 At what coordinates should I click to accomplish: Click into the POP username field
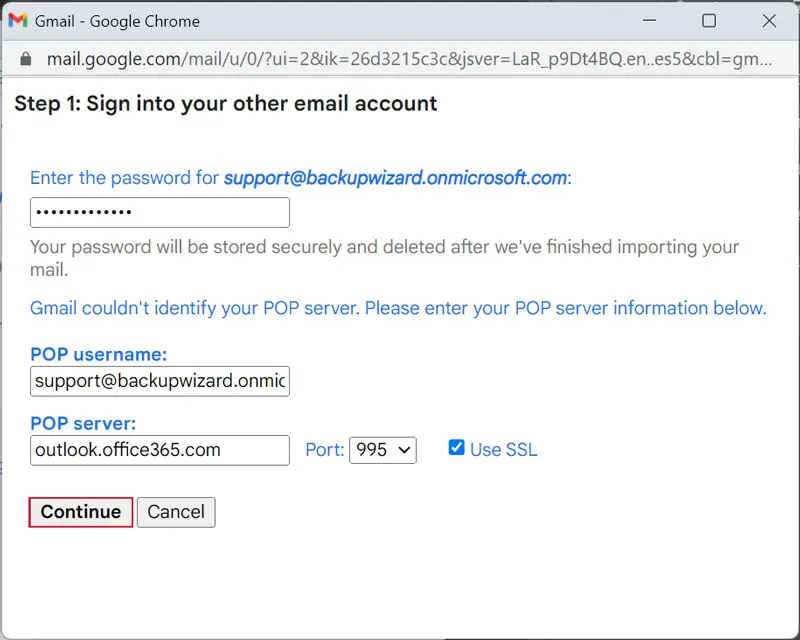tap(160, 381)
